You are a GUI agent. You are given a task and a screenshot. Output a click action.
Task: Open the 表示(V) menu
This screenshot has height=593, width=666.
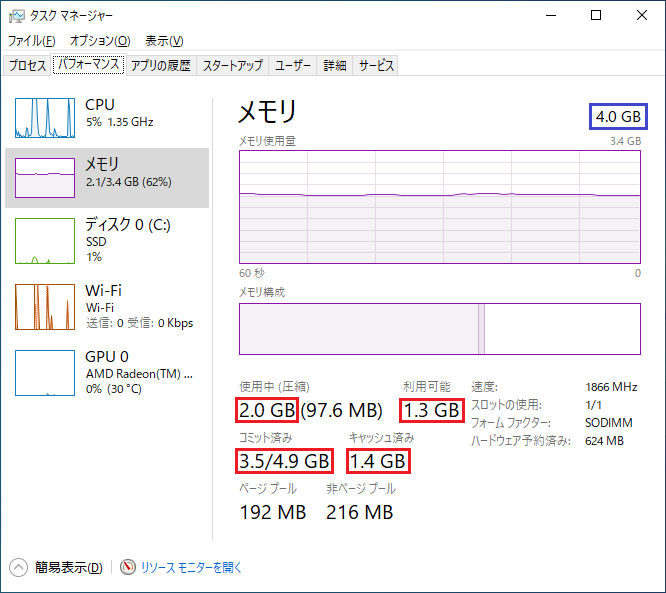coord(164,41)
